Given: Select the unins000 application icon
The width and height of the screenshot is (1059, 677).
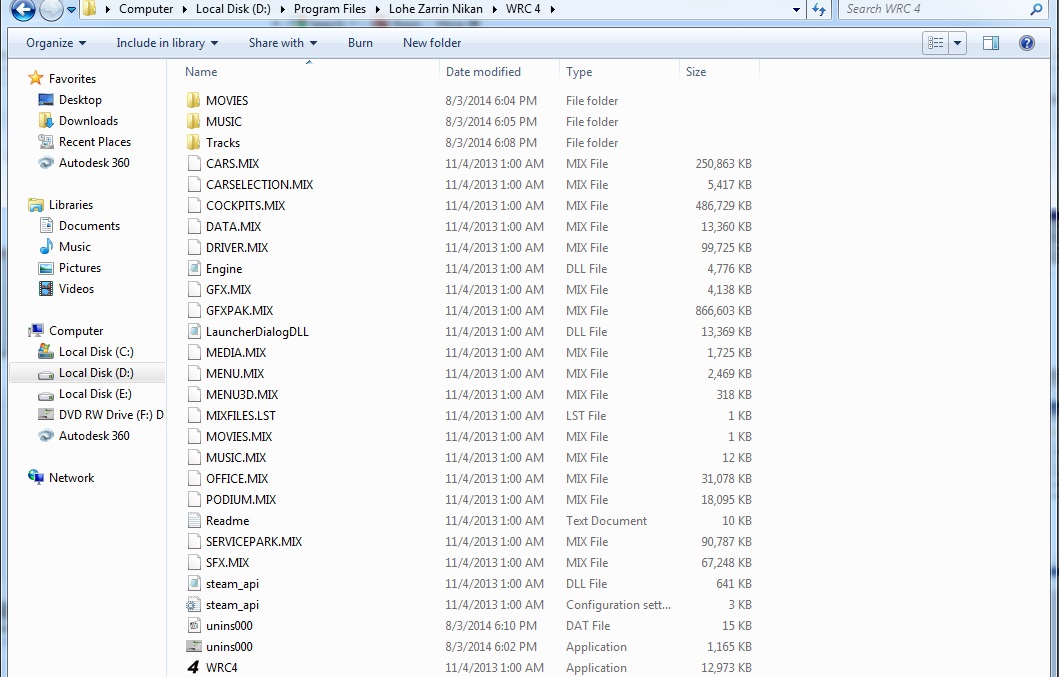Looking at the screenshot, I should pyautogui.click(x=194, y=646).
